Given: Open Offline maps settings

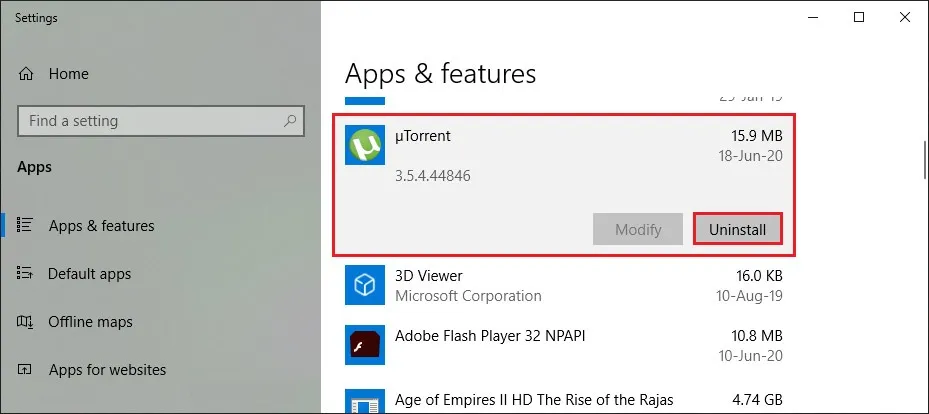Looking at the screenshot, I should 90,322.
